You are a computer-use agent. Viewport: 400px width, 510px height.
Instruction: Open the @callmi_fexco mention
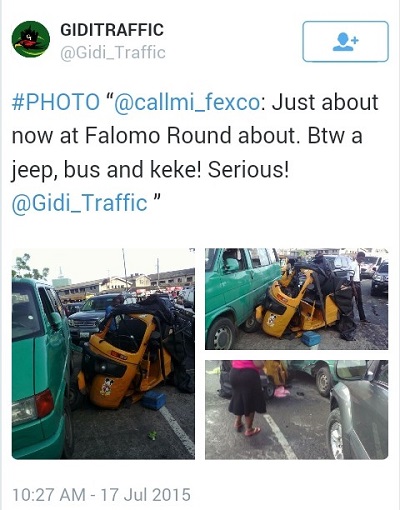(x=187, y=103)
